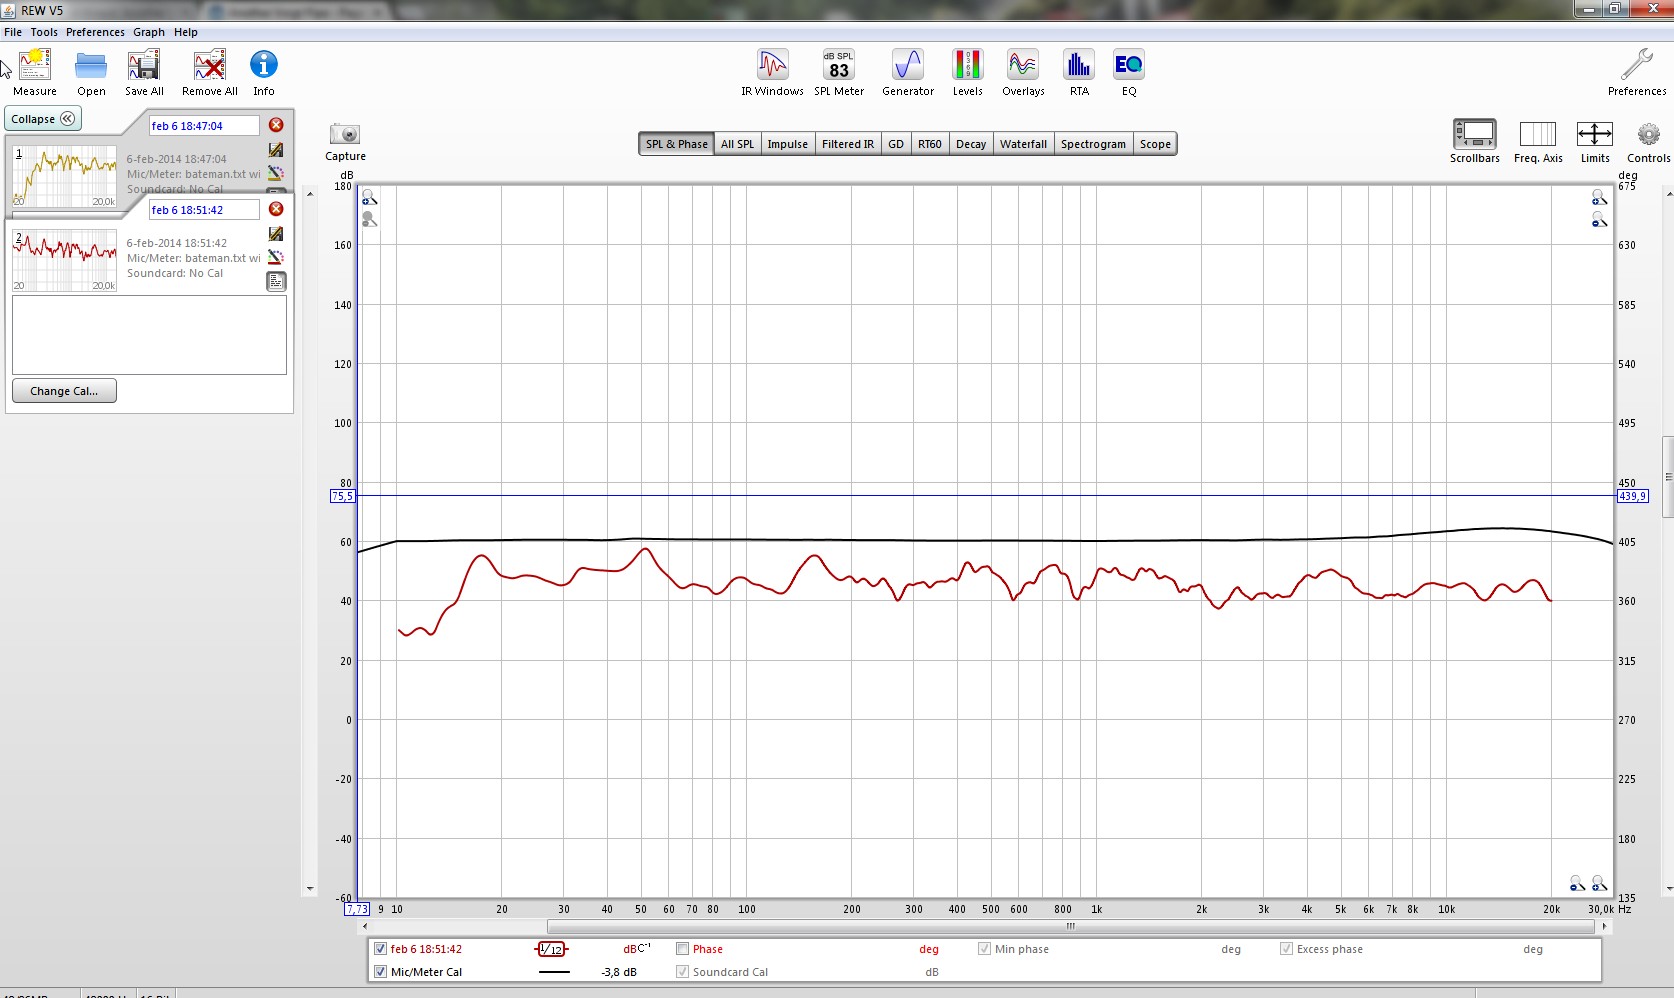Zoom out vertical magnifier at graph top-left
Screen dimensions: 1674x998
click(369, 219)
